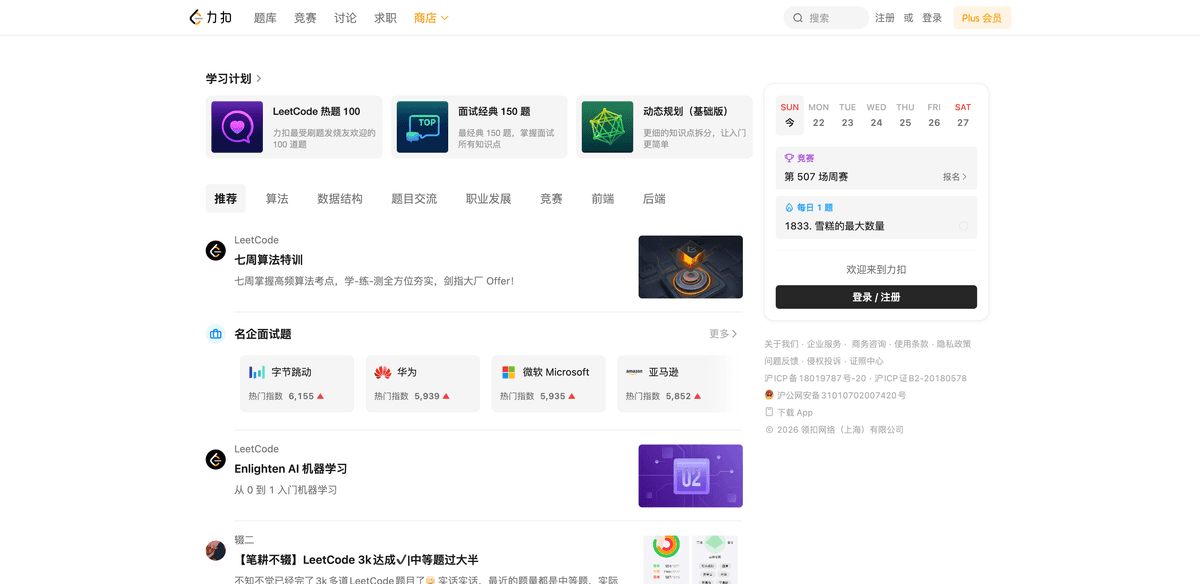Image resolution: width=1200 pixels, height=584 pixels.
Task: Open 动态规划（基础版）polyhedron icon
Action: coord(607,127)
